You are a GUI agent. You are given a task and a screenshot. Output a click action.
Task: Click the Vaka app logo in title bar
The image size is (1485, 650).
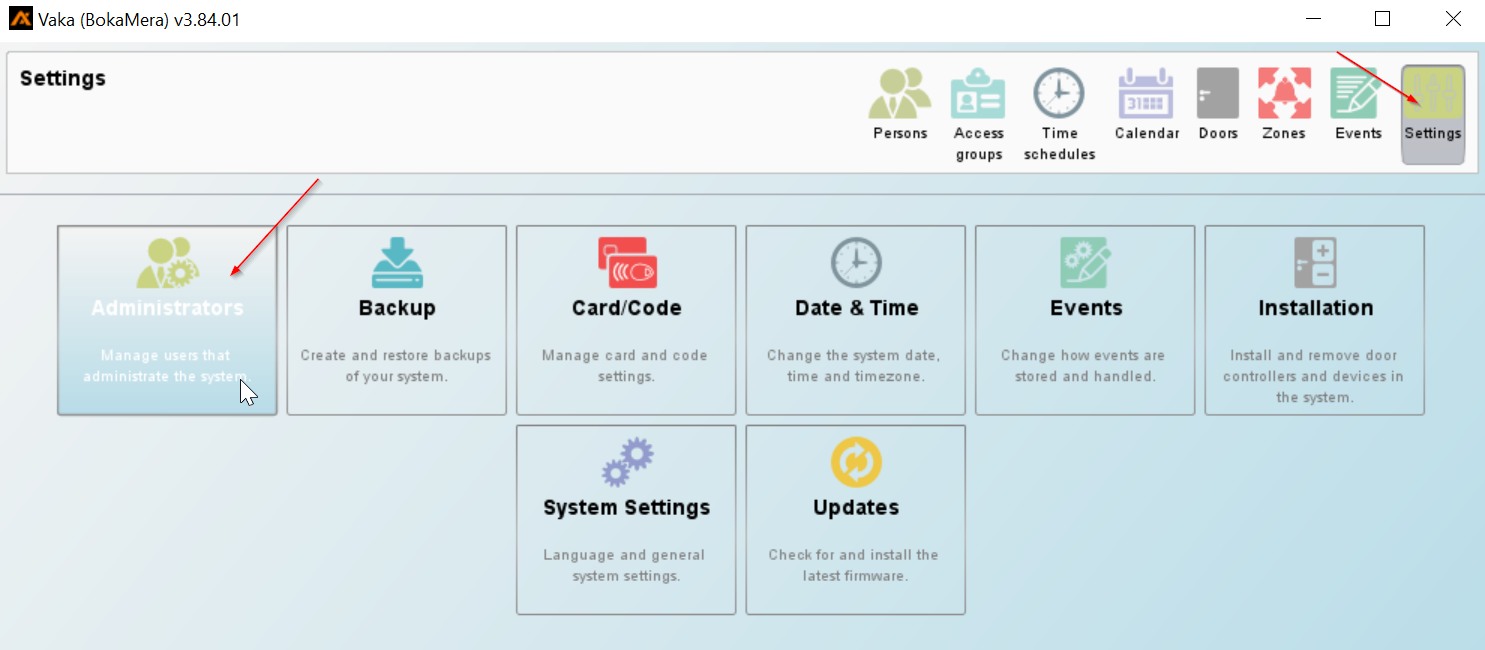[x=20, y=19]
